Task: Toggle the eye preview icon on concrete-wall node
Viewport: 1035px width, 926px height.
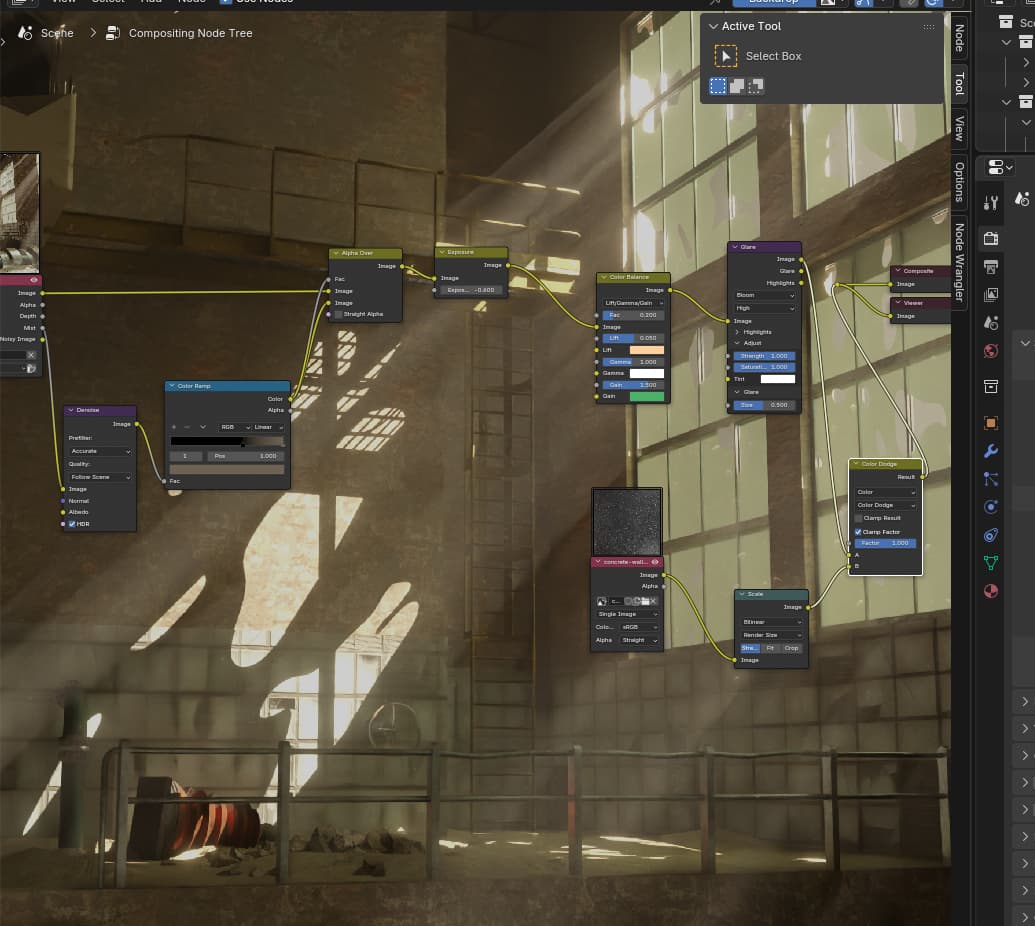Action: click(655, 562)
